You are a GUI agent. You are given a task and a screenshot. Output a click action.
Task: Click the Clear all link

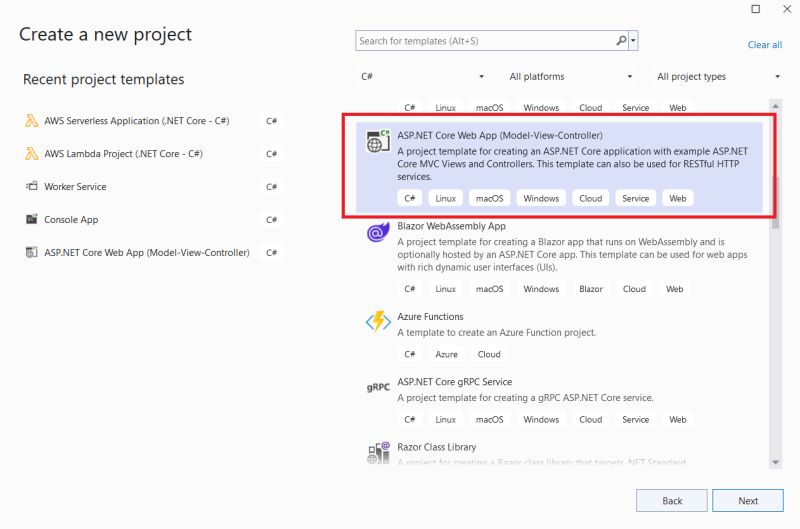tap(764, 45)
